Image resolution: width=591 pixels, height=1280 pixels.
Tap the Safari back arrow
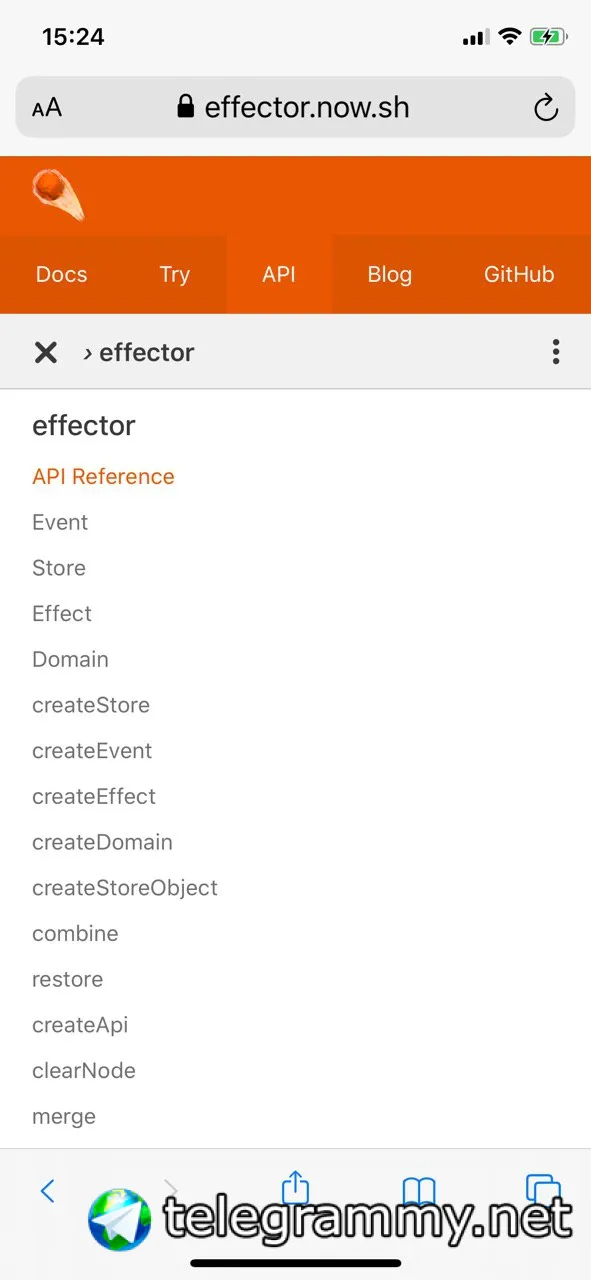click(47, 1191)
